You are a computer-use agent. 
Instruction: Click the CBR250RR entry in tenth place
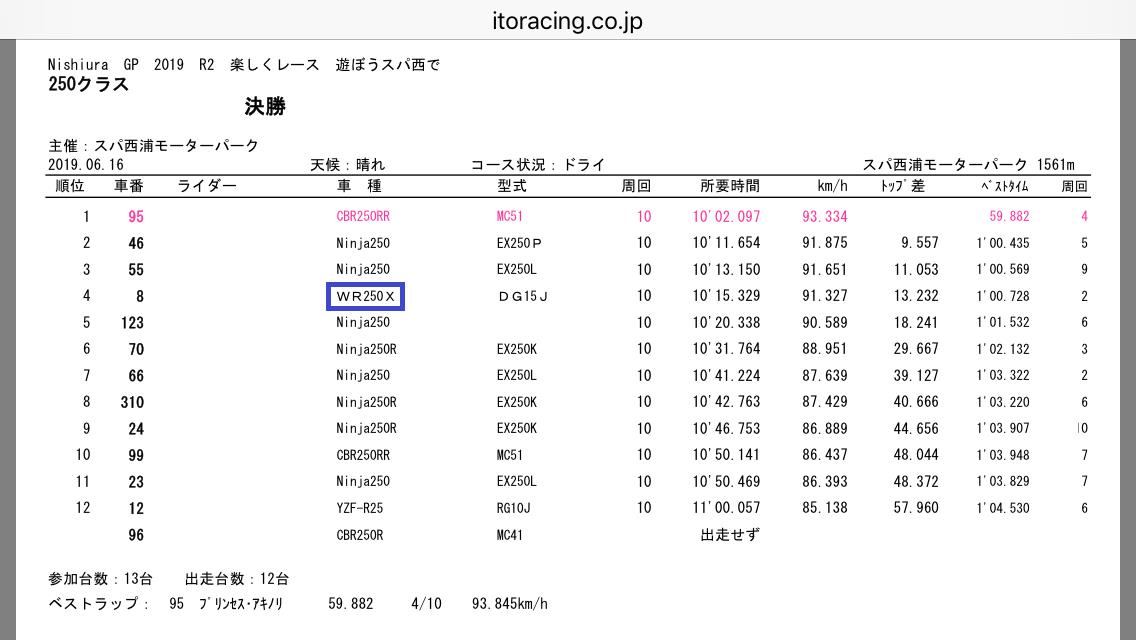point(363,455)
